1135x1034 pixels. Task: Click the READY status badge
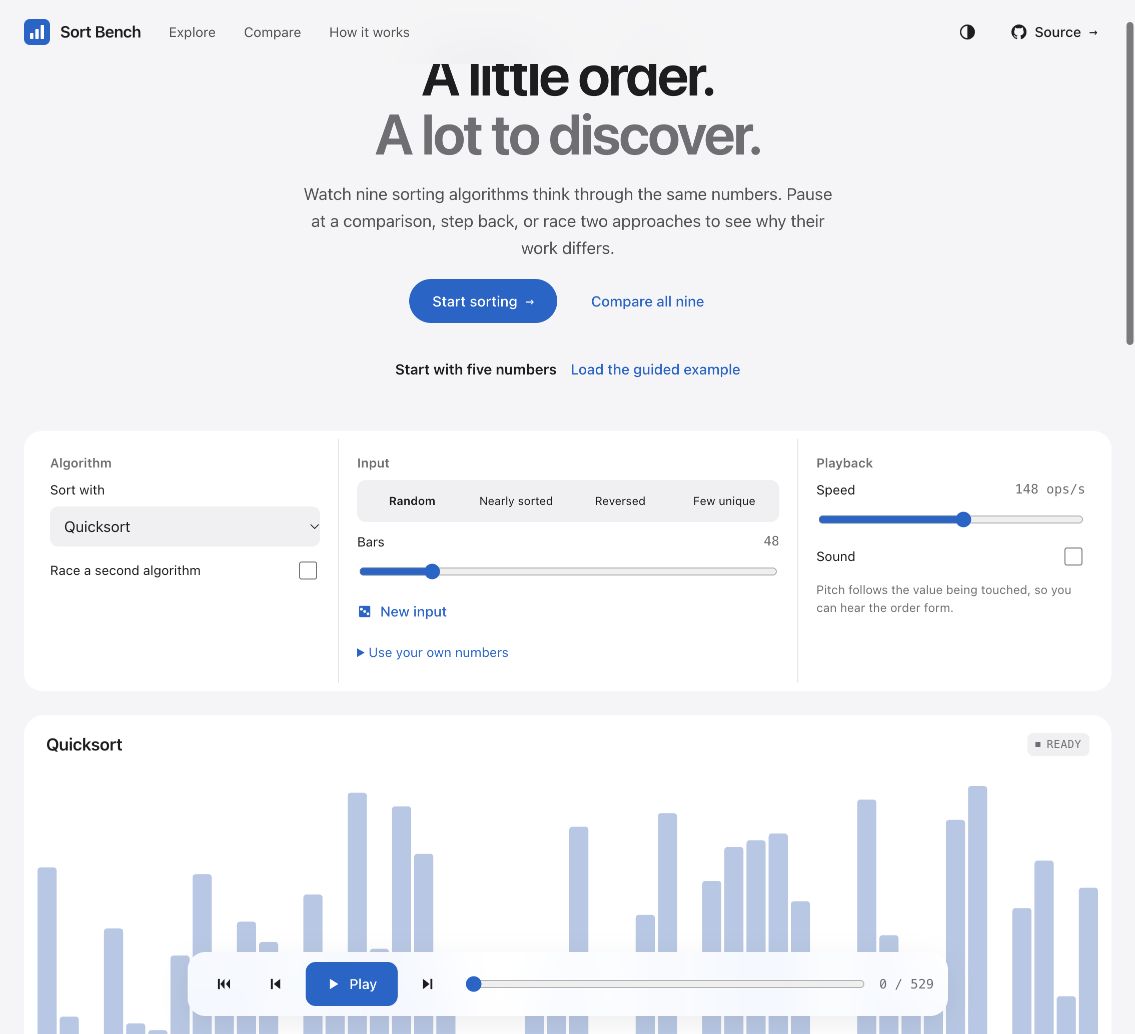click(x=1058, y=744)
